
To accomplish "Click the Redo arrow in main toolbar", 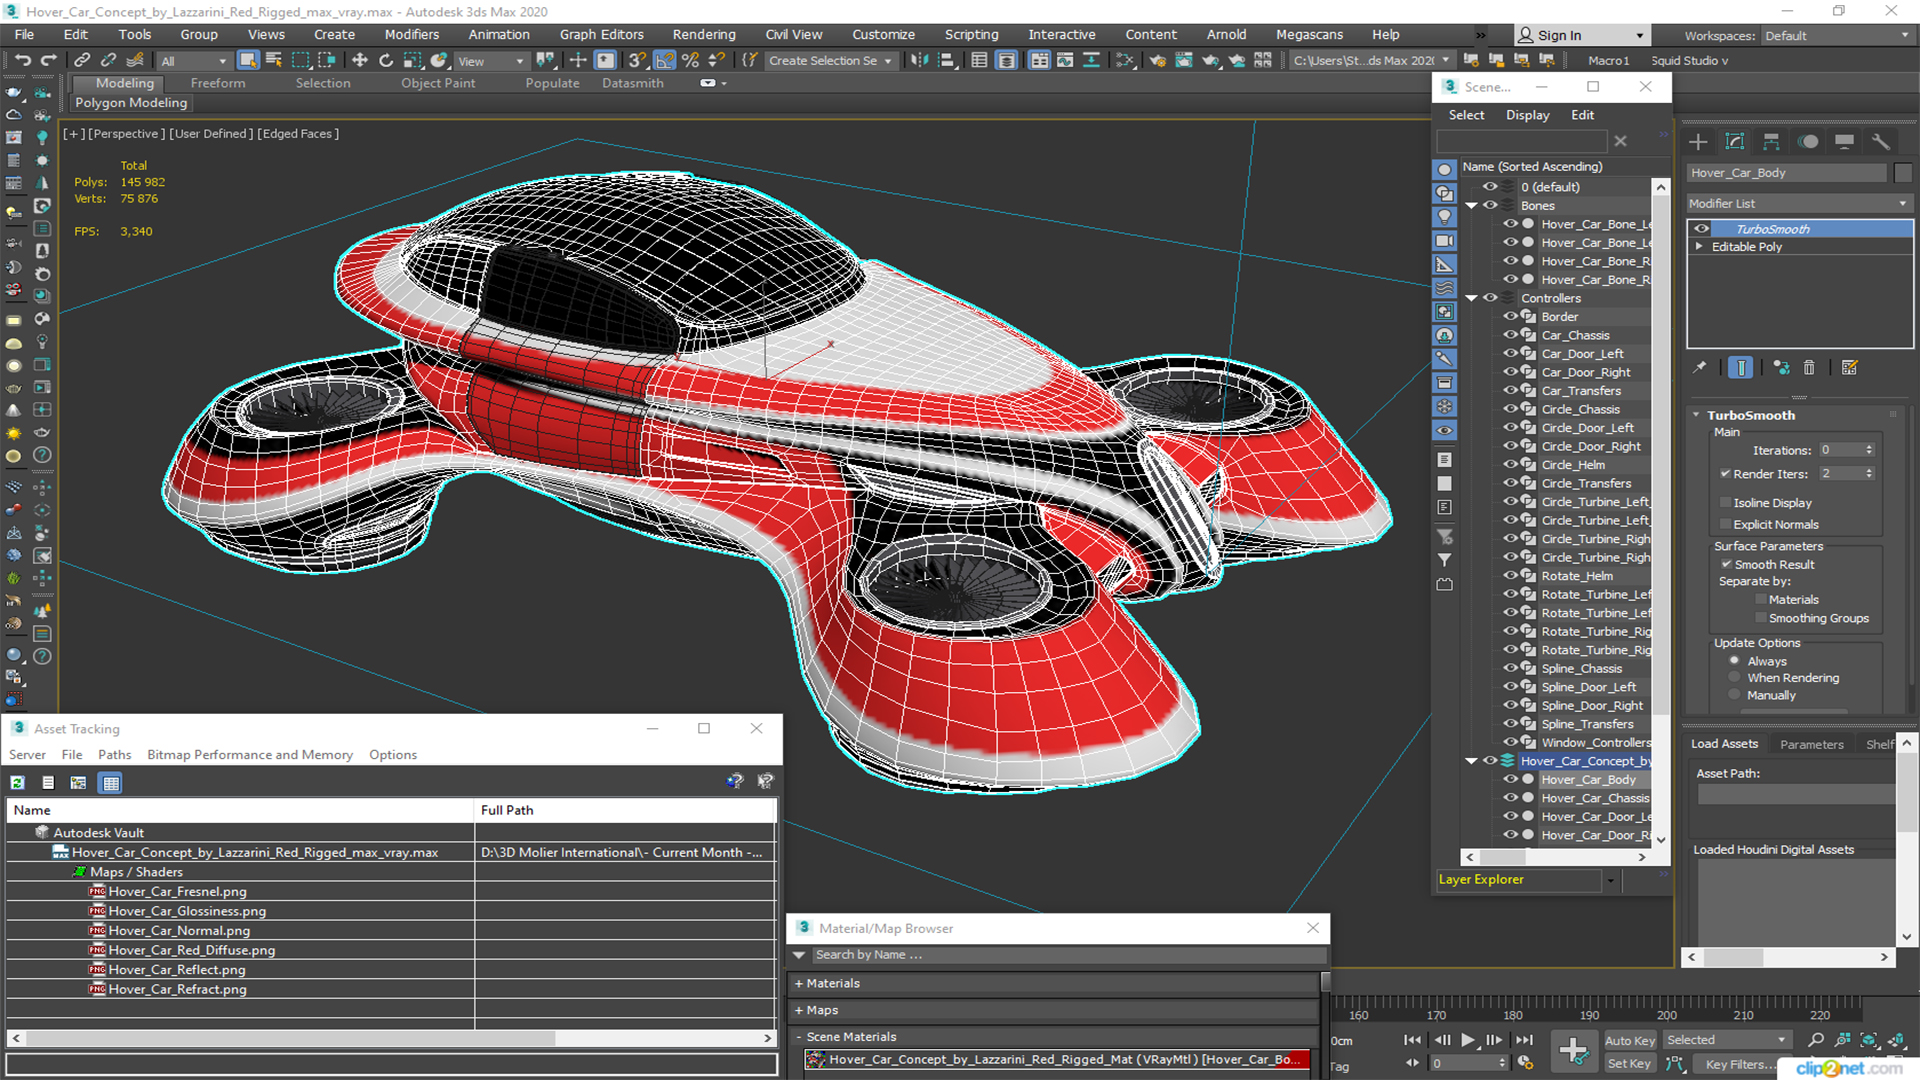I will [x=47, y=61].
